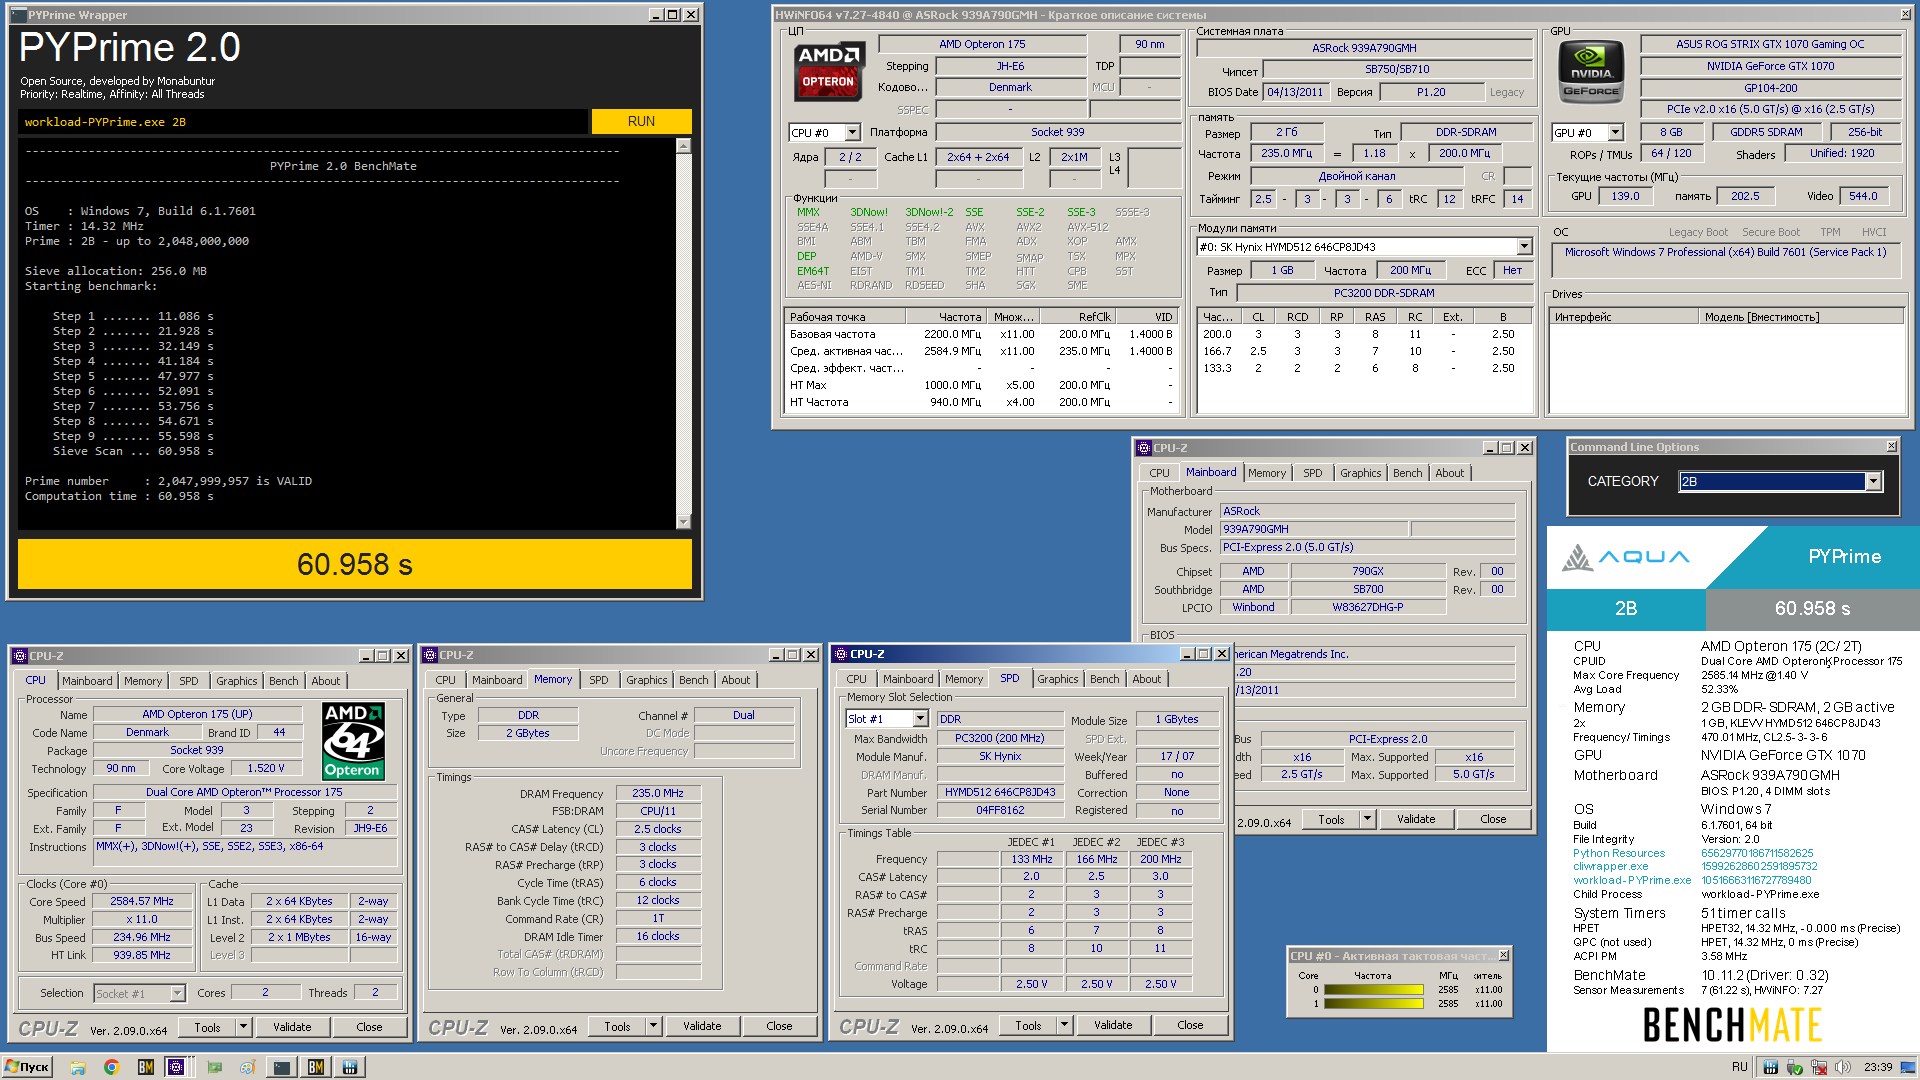Click the workload-PYPrime.exe 2B input field
Image resolution: width=1920 pixels, height=1080 pixels.
tap(304, 122)
